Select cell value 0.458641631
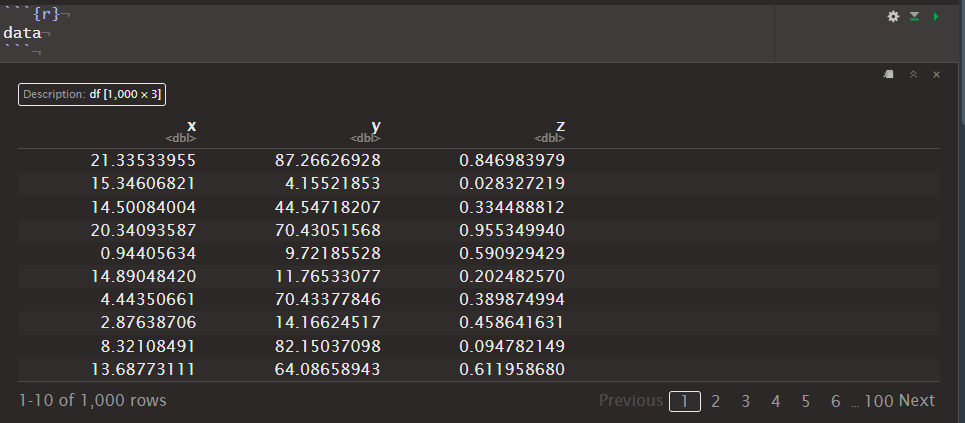The width and height of the screenshot is (965, 423). point(512,322)
